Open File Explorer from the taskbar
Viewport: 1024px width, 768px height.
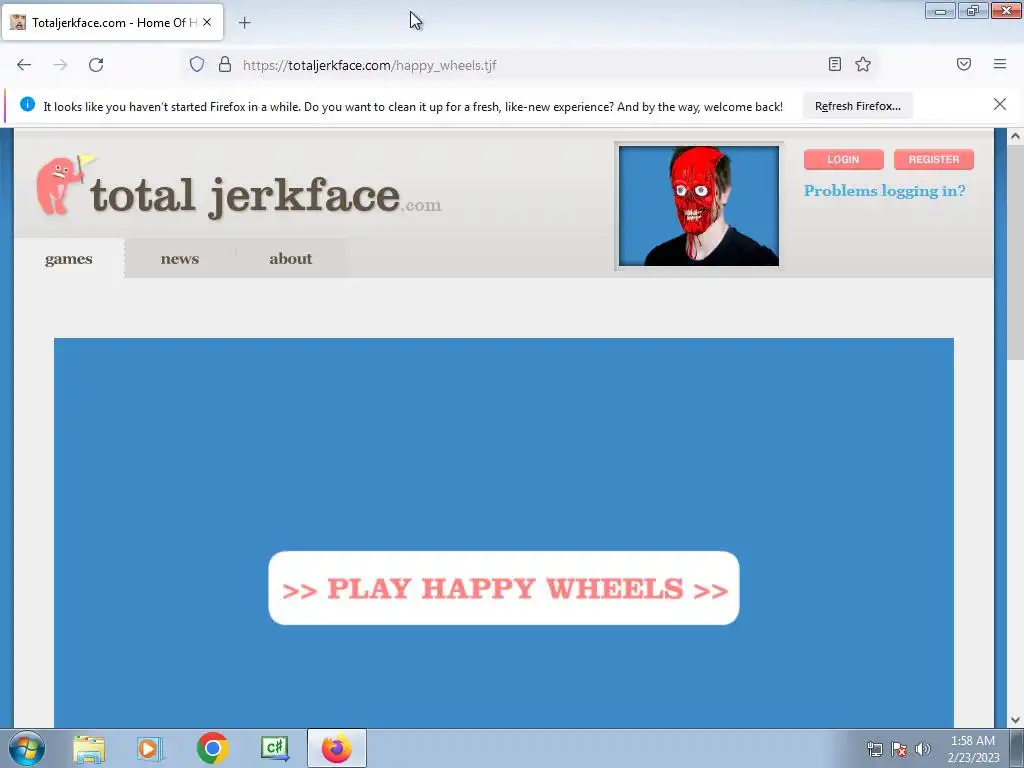[x=89, y=748]
